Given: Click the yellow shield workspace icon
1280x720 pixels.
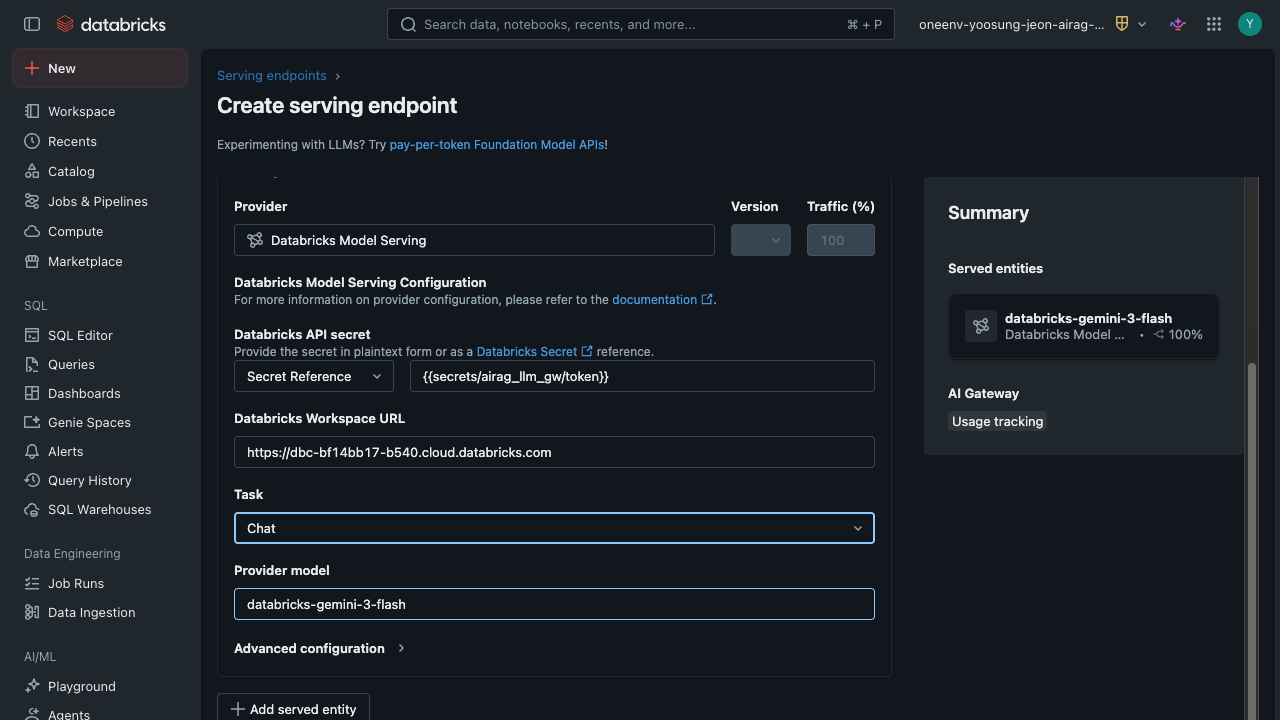Looking at the screenshot, I should pos(1122,24).
